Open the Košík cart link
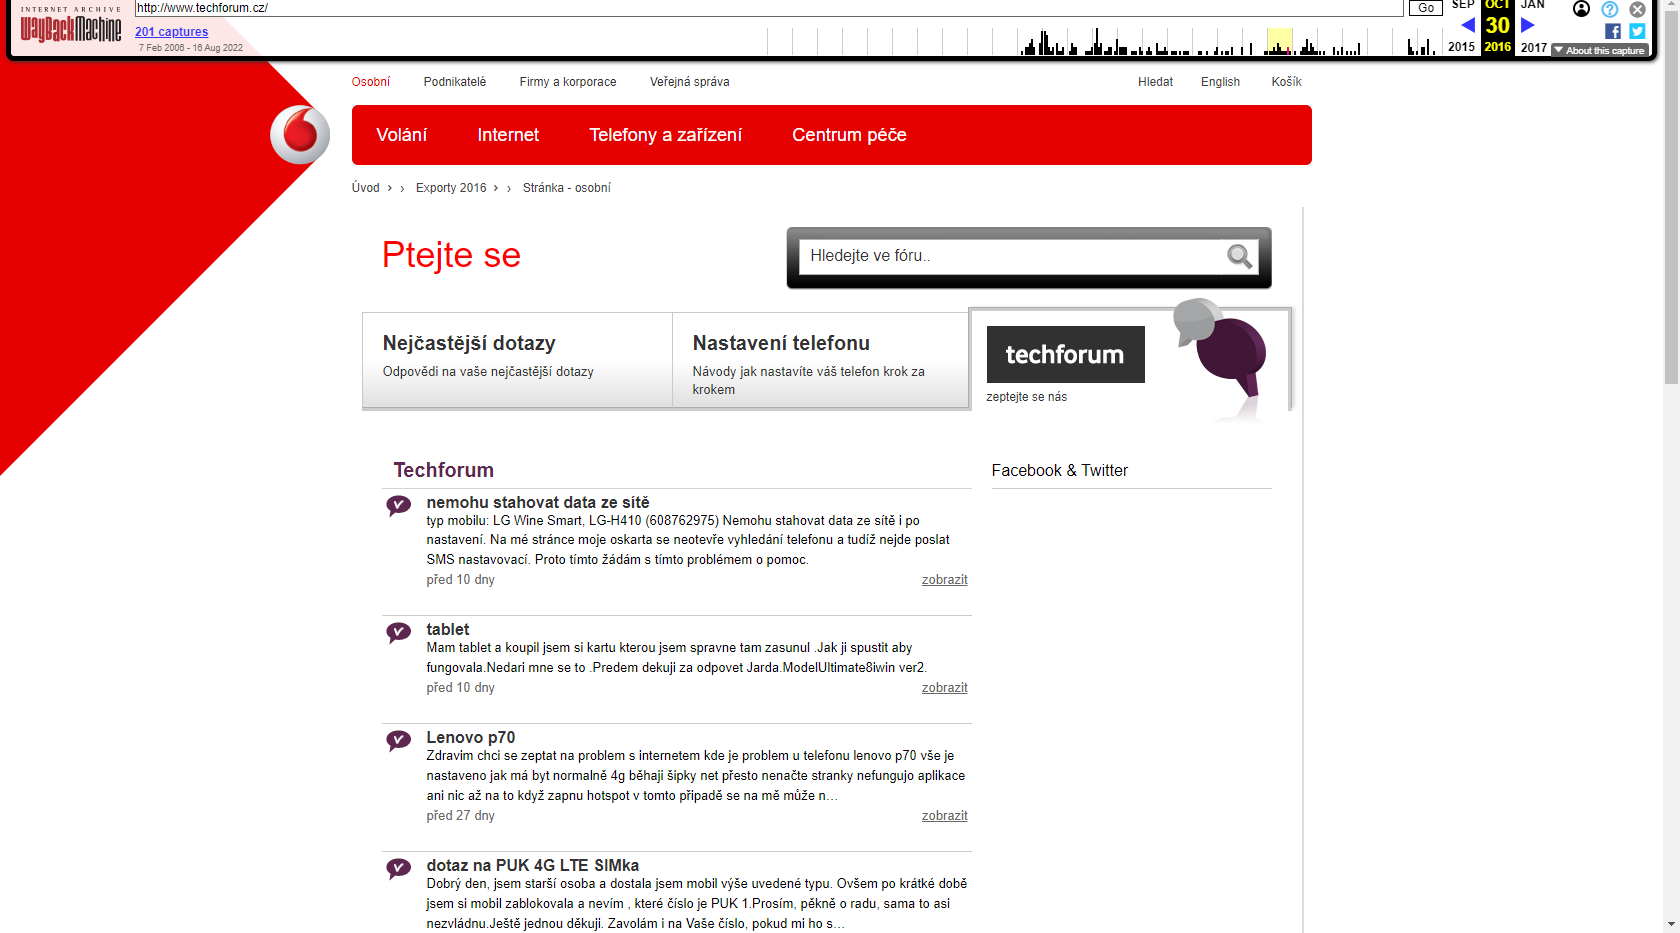 [1286, 82]
